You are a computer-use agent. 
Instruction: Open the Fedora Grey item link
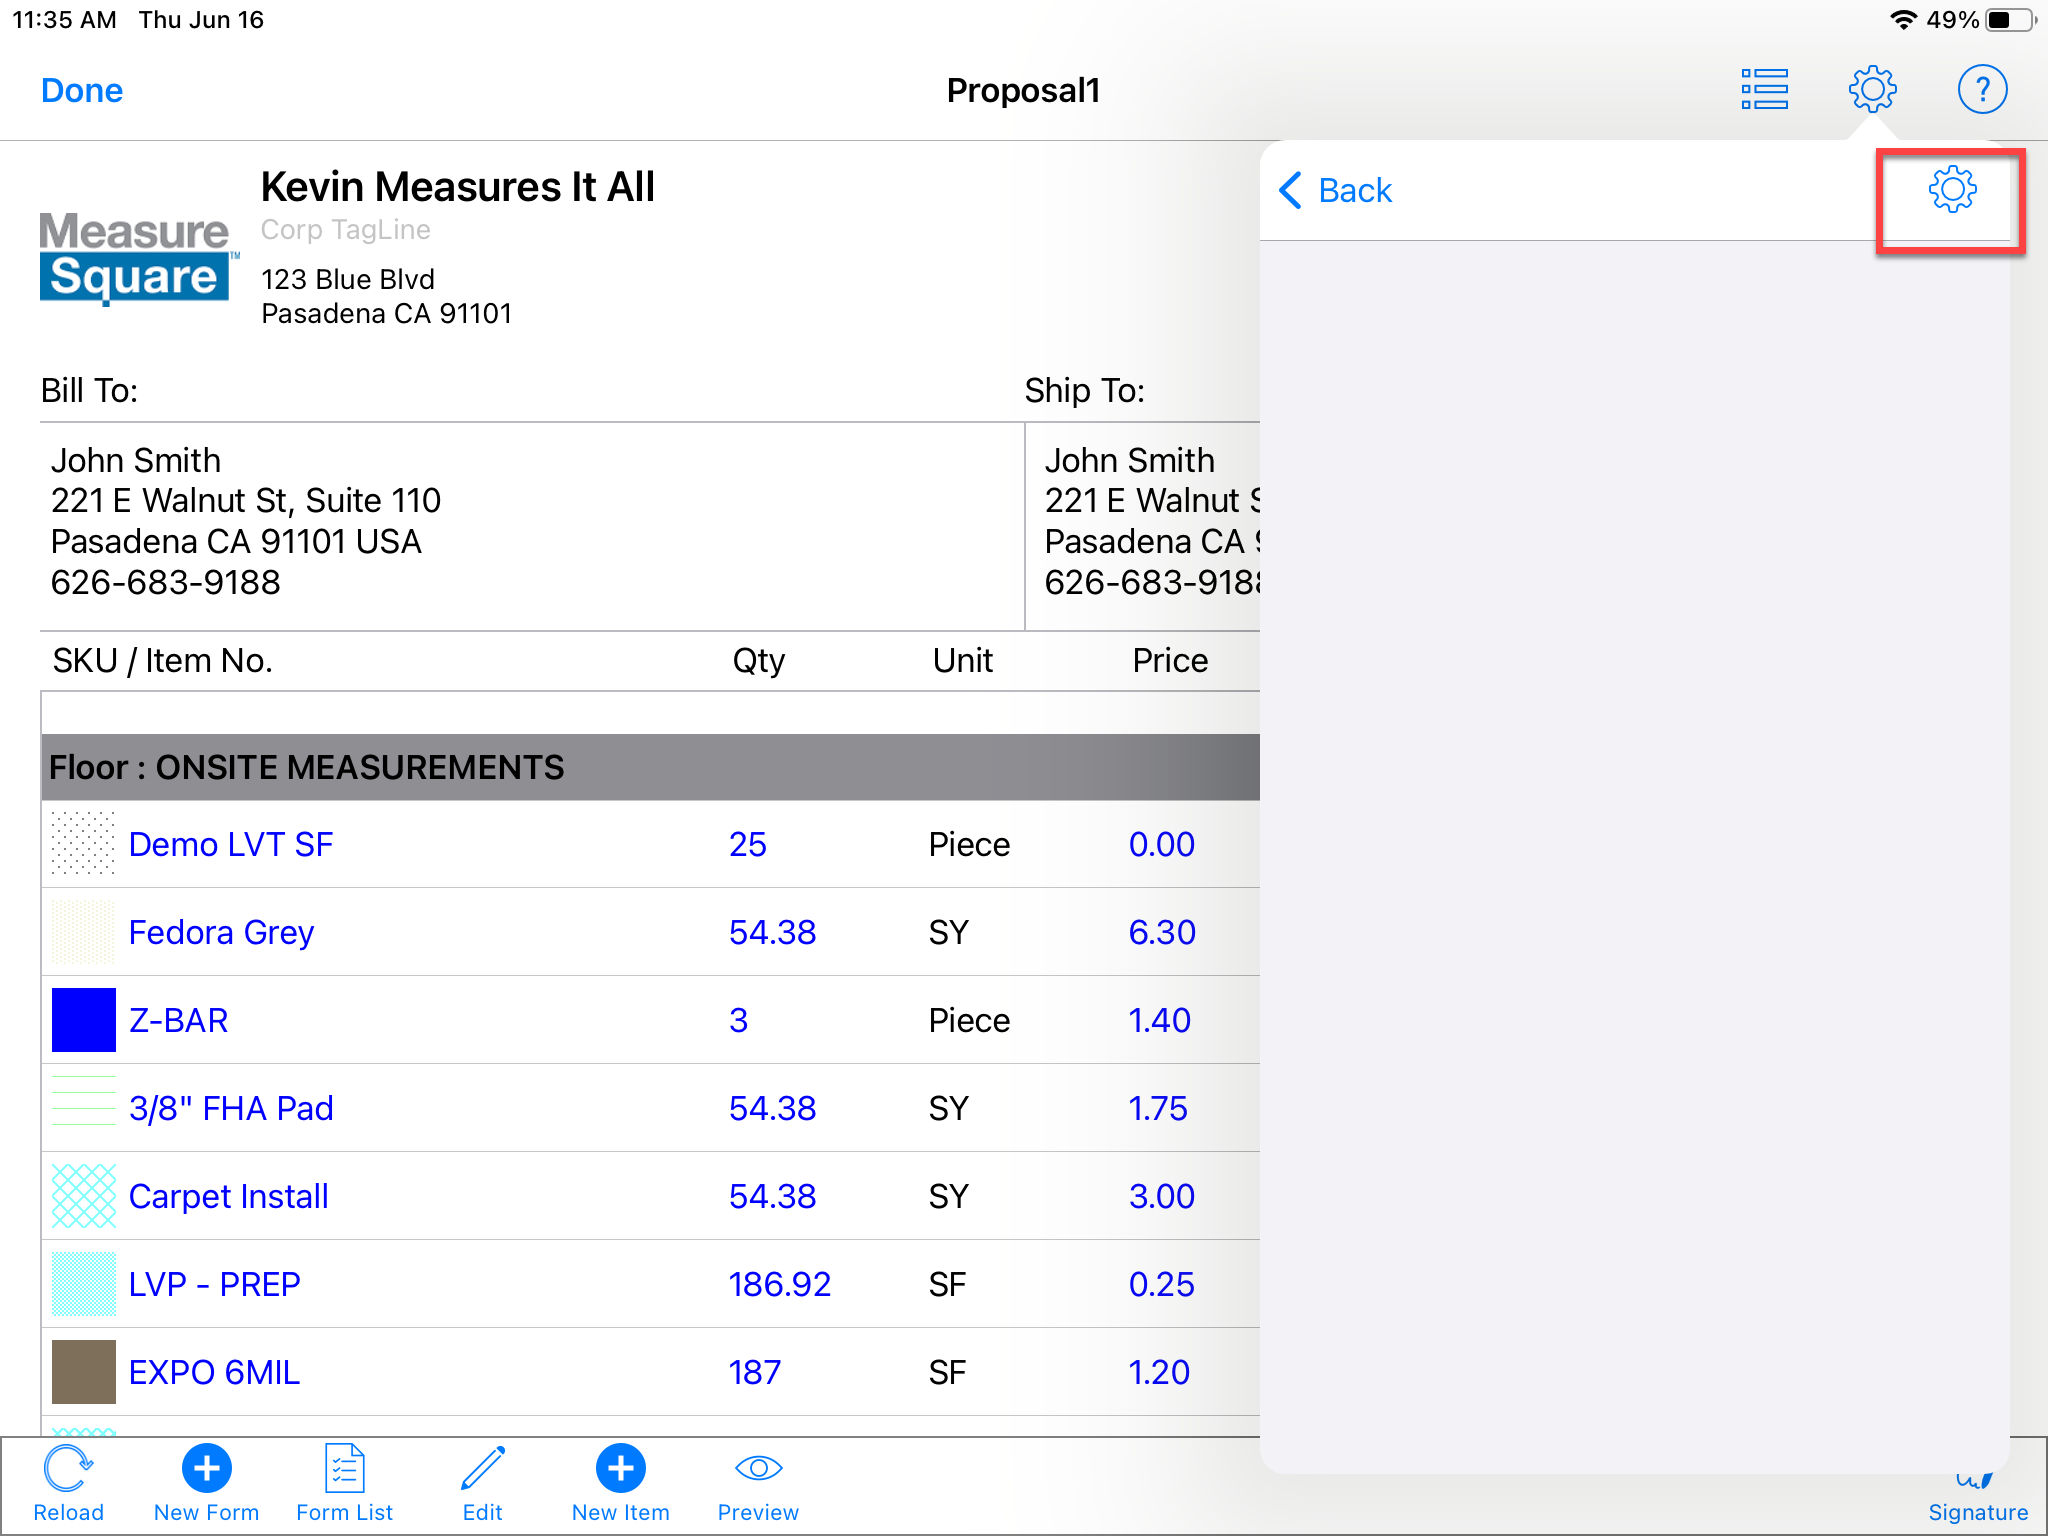221,932
